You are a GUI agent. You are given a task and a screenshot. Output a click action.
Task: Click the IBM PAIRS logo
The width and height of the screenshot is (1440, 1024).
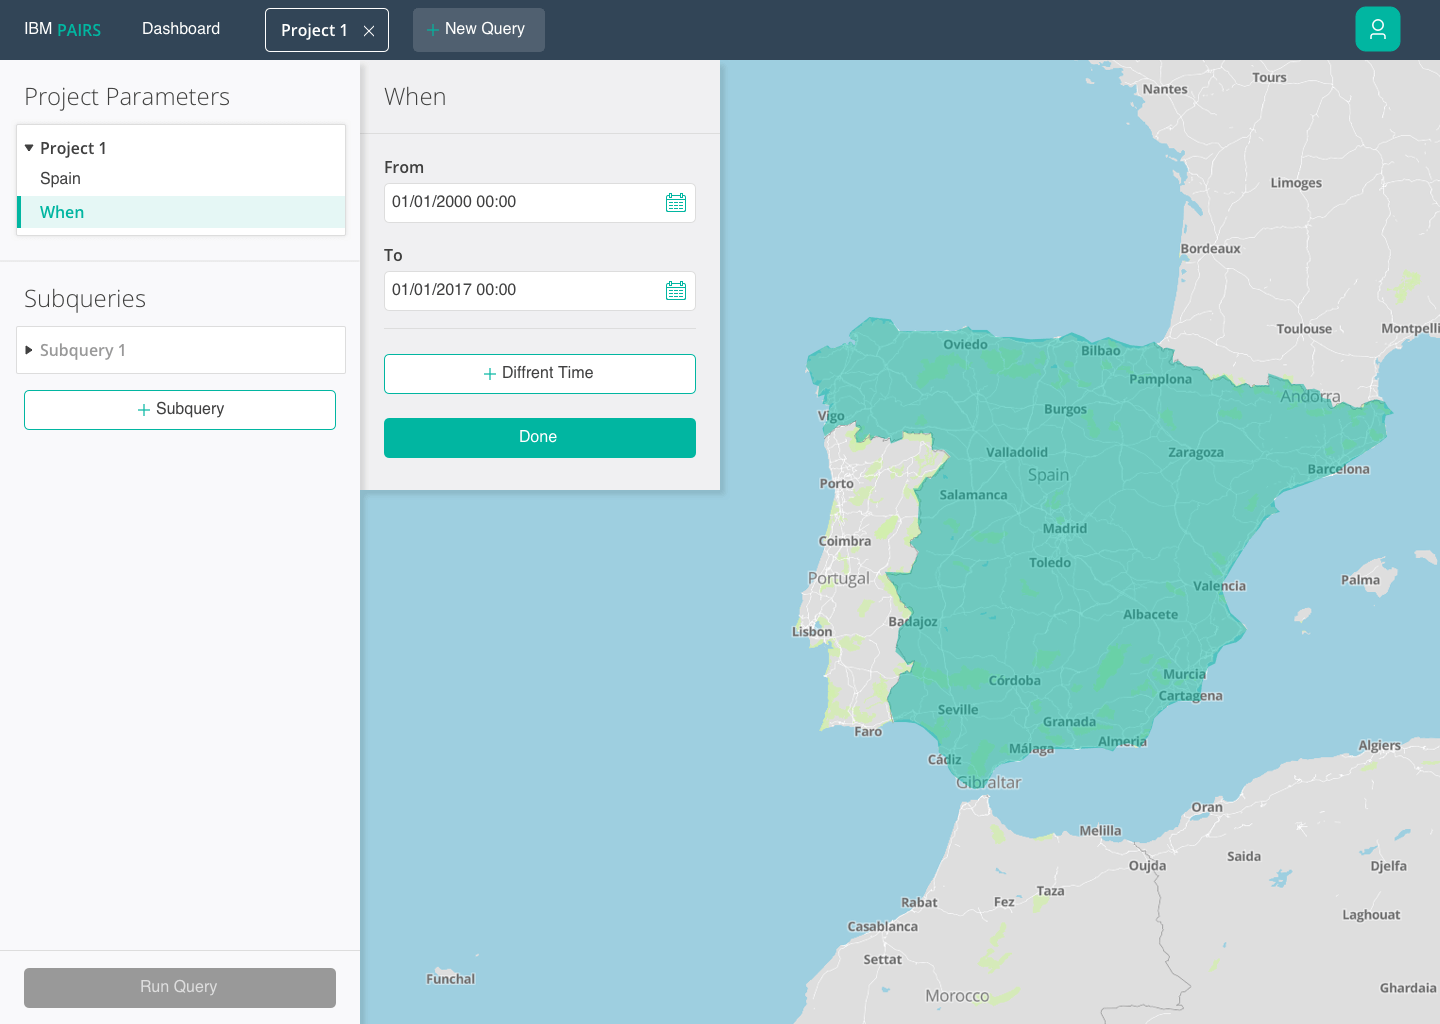62,29
